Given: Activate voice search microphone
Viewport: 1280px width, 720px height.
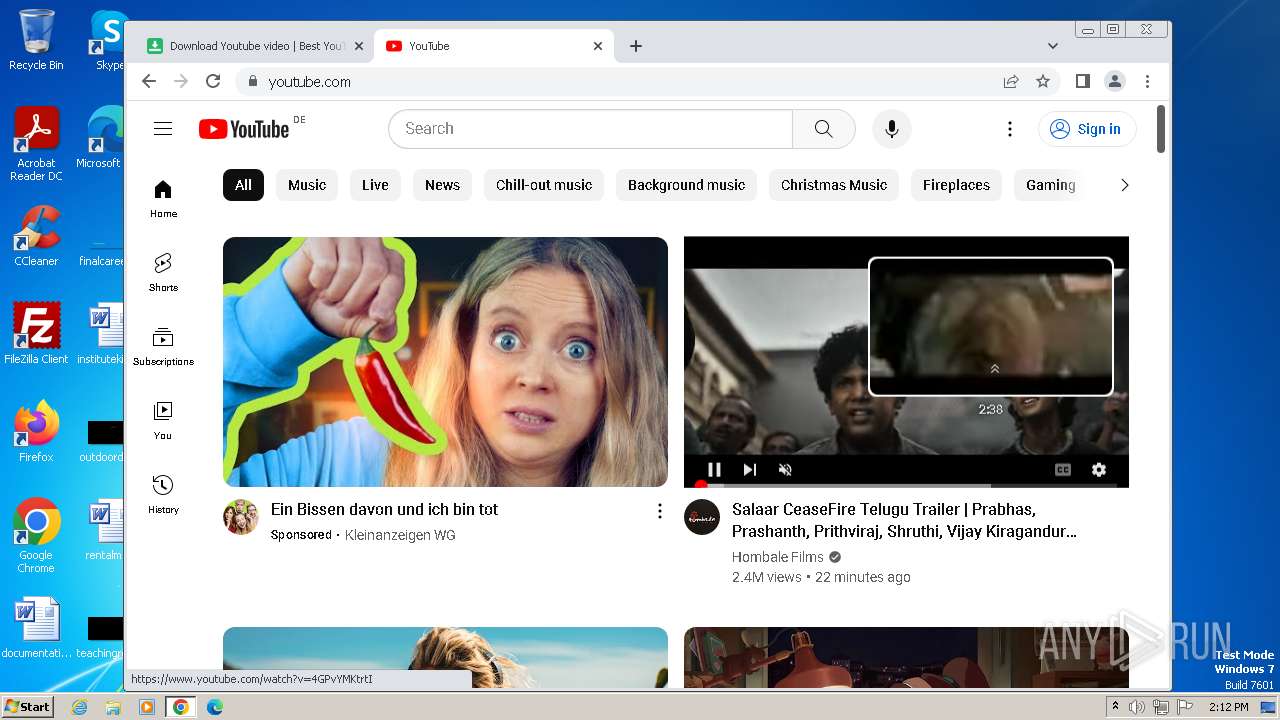Looking at the screenshot, I should click(892, 129).
